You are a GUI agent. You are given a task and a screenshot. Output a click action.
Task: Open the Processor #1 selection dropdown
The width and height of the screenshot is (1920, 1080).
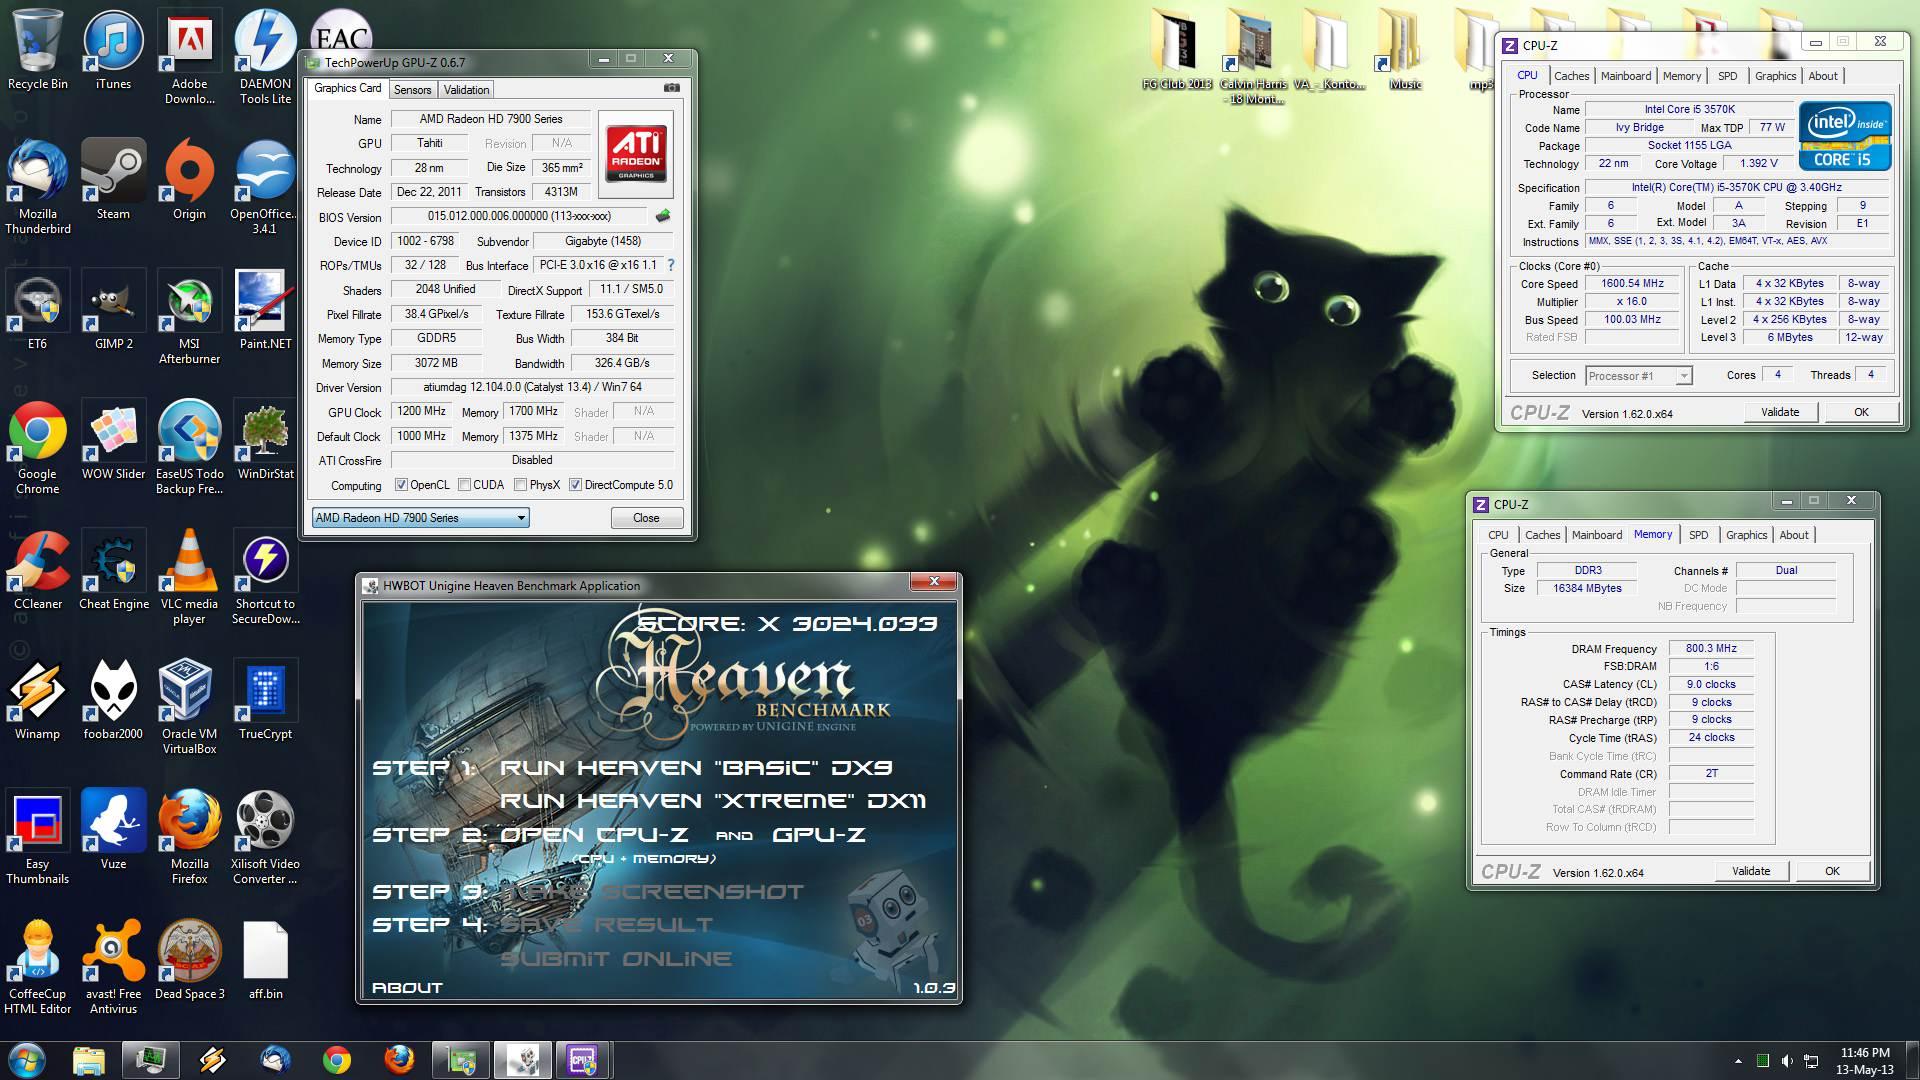1638,376
